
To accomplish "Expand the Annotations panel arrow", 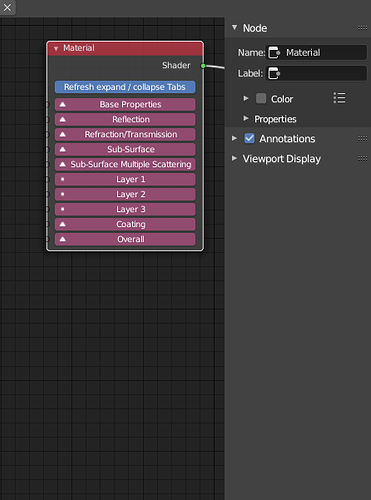I will pos(235,138).
